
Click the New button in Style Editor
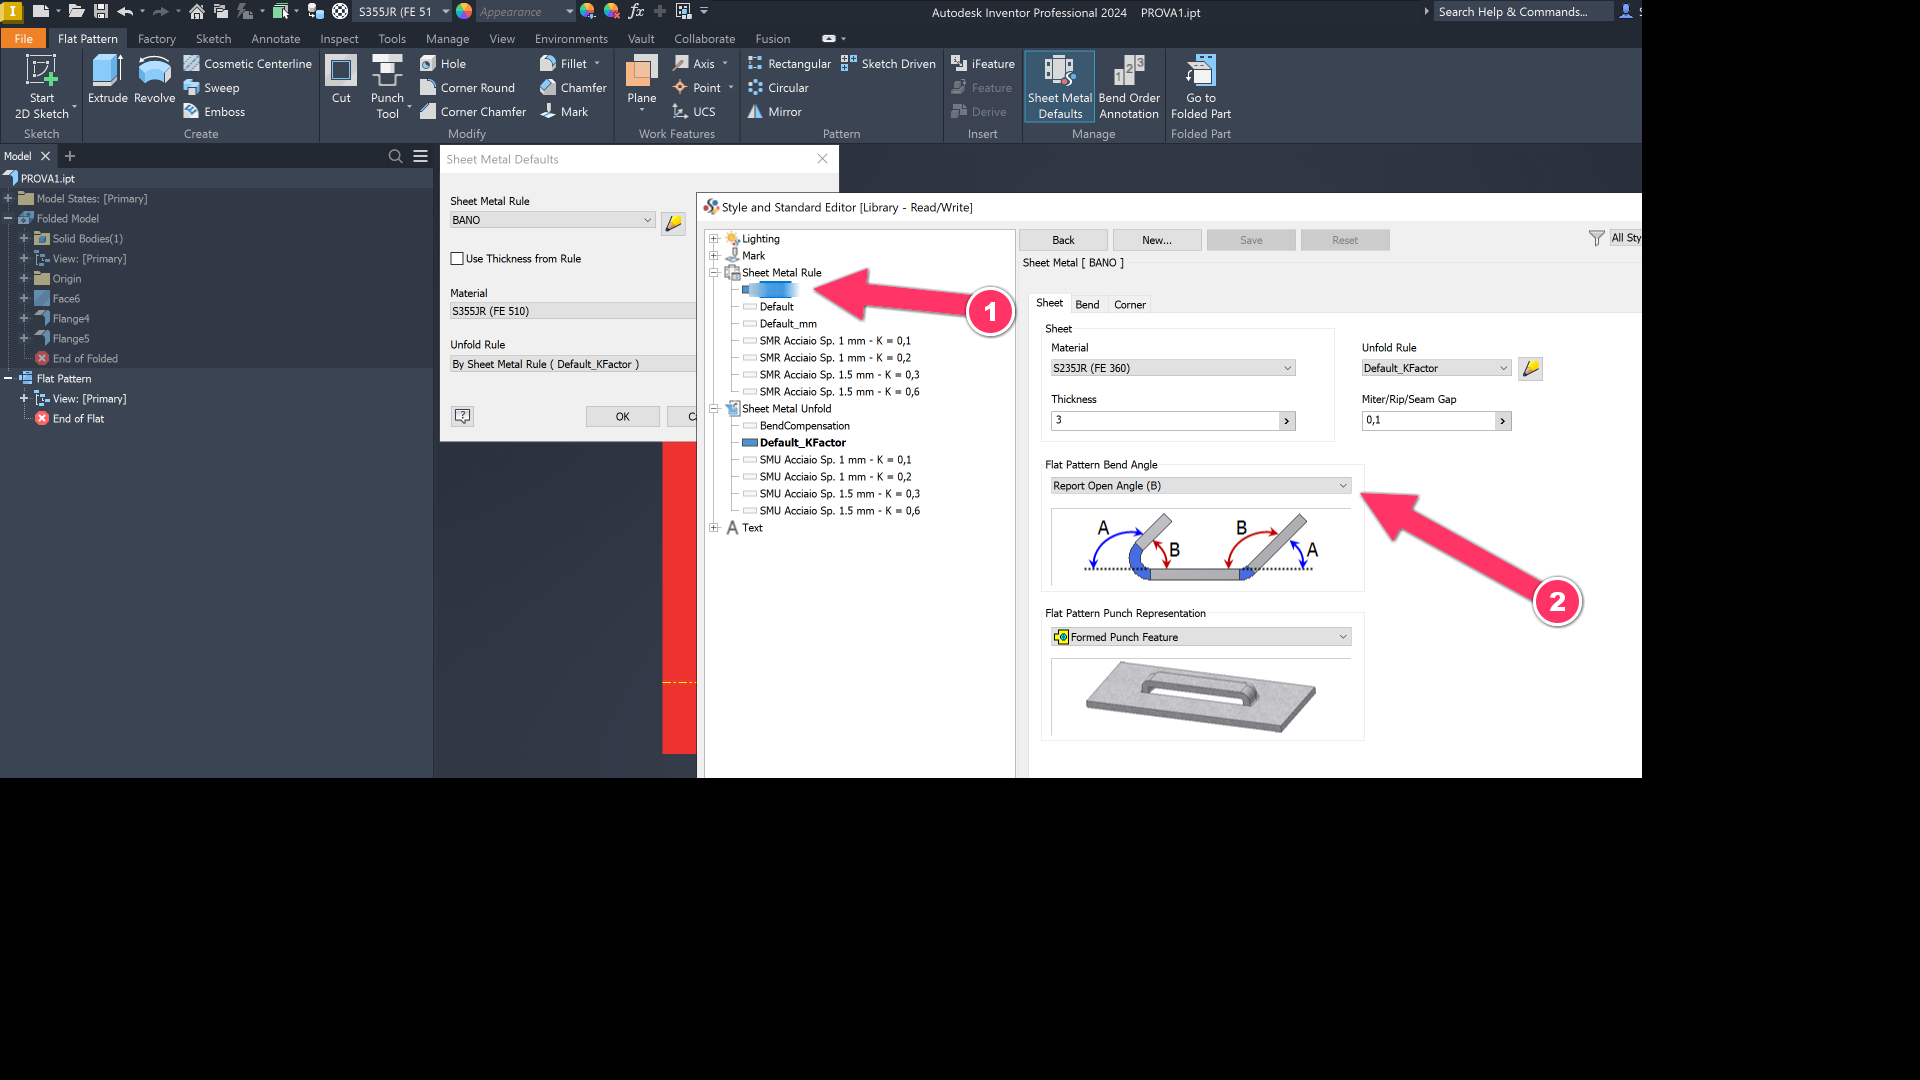coord(1156,240)
